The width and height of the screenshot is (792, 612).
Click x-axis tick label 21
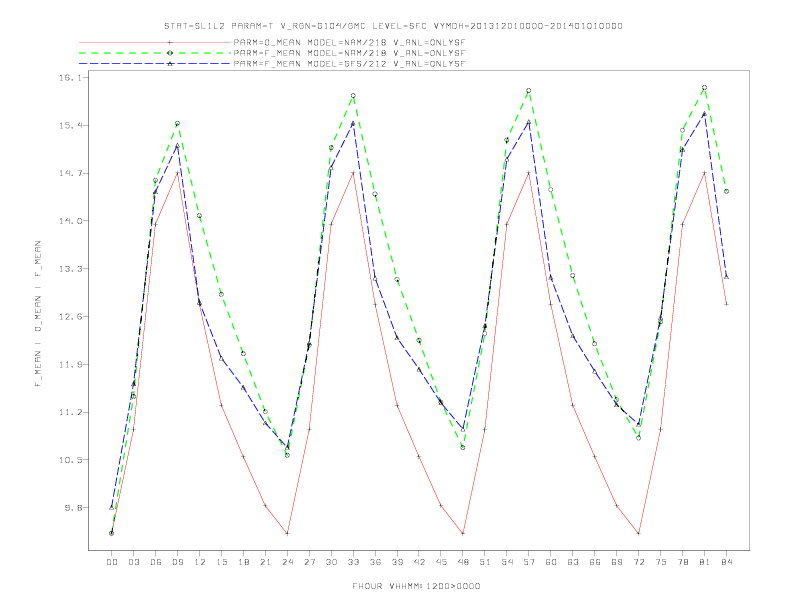point(265,562)
